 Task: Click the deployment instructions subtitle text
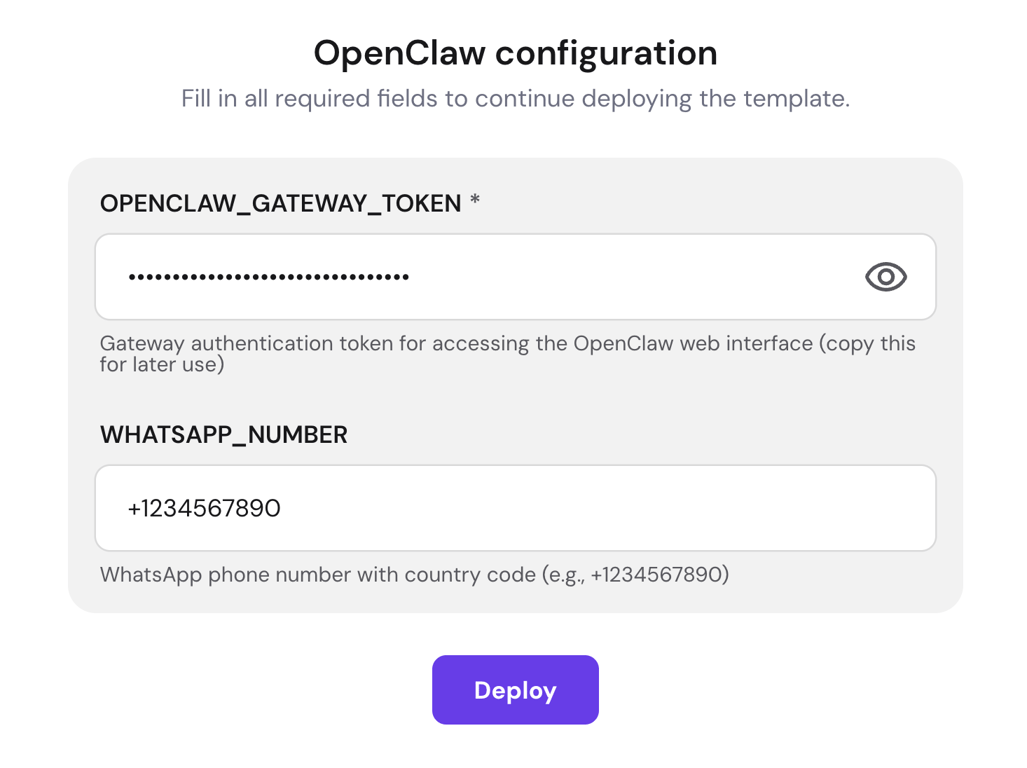click(x=515, y=98)
